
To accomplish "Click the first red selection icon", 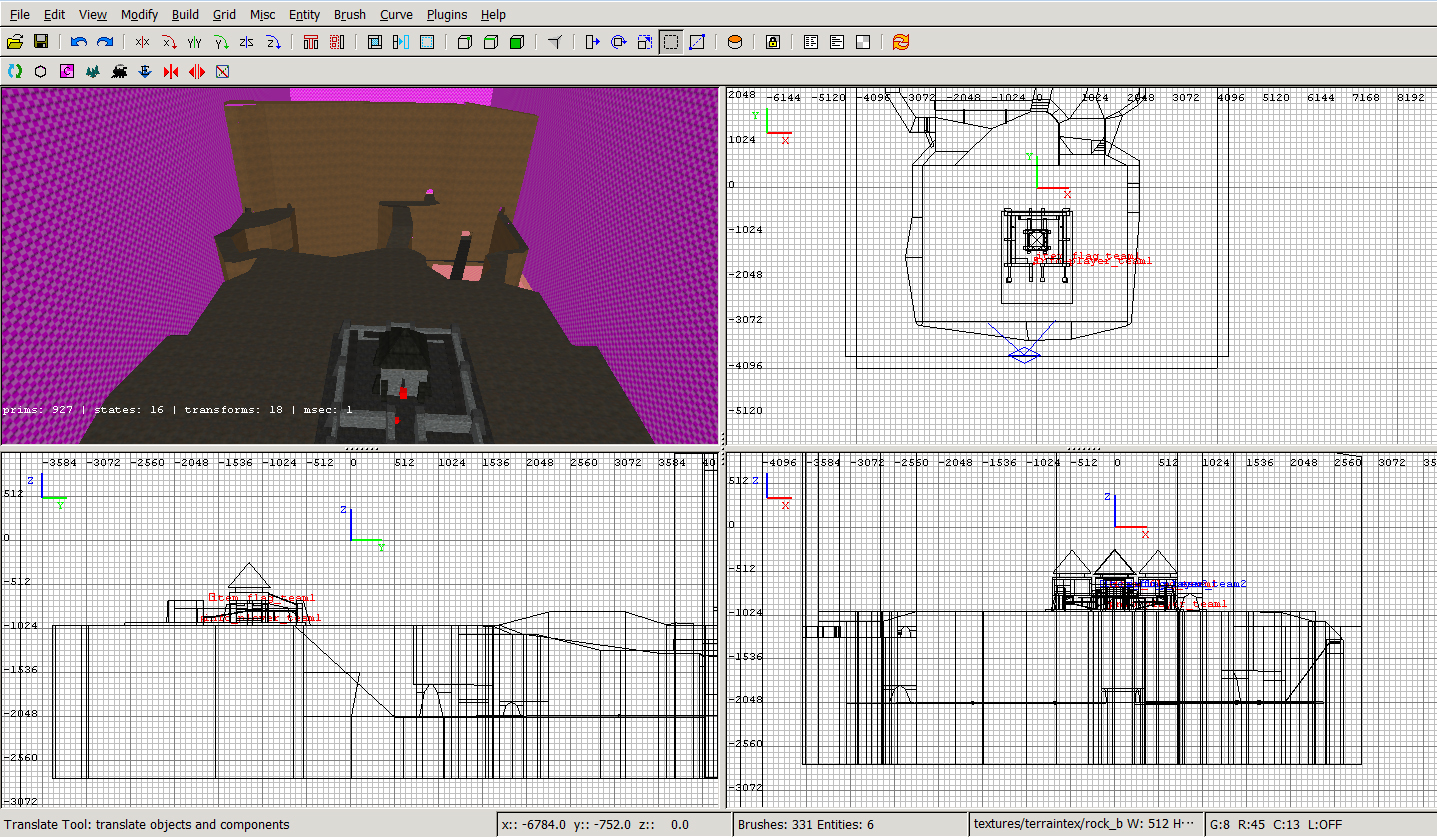I will [x=310, y=42].
